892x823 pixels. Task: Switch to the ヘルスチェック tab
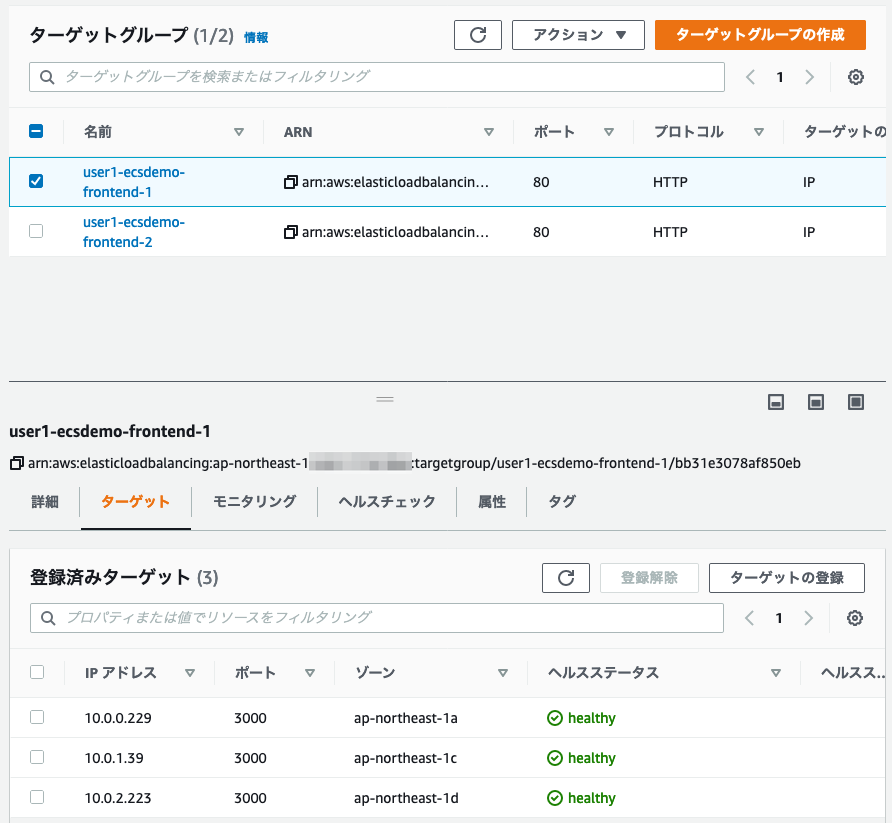[387, 502]
